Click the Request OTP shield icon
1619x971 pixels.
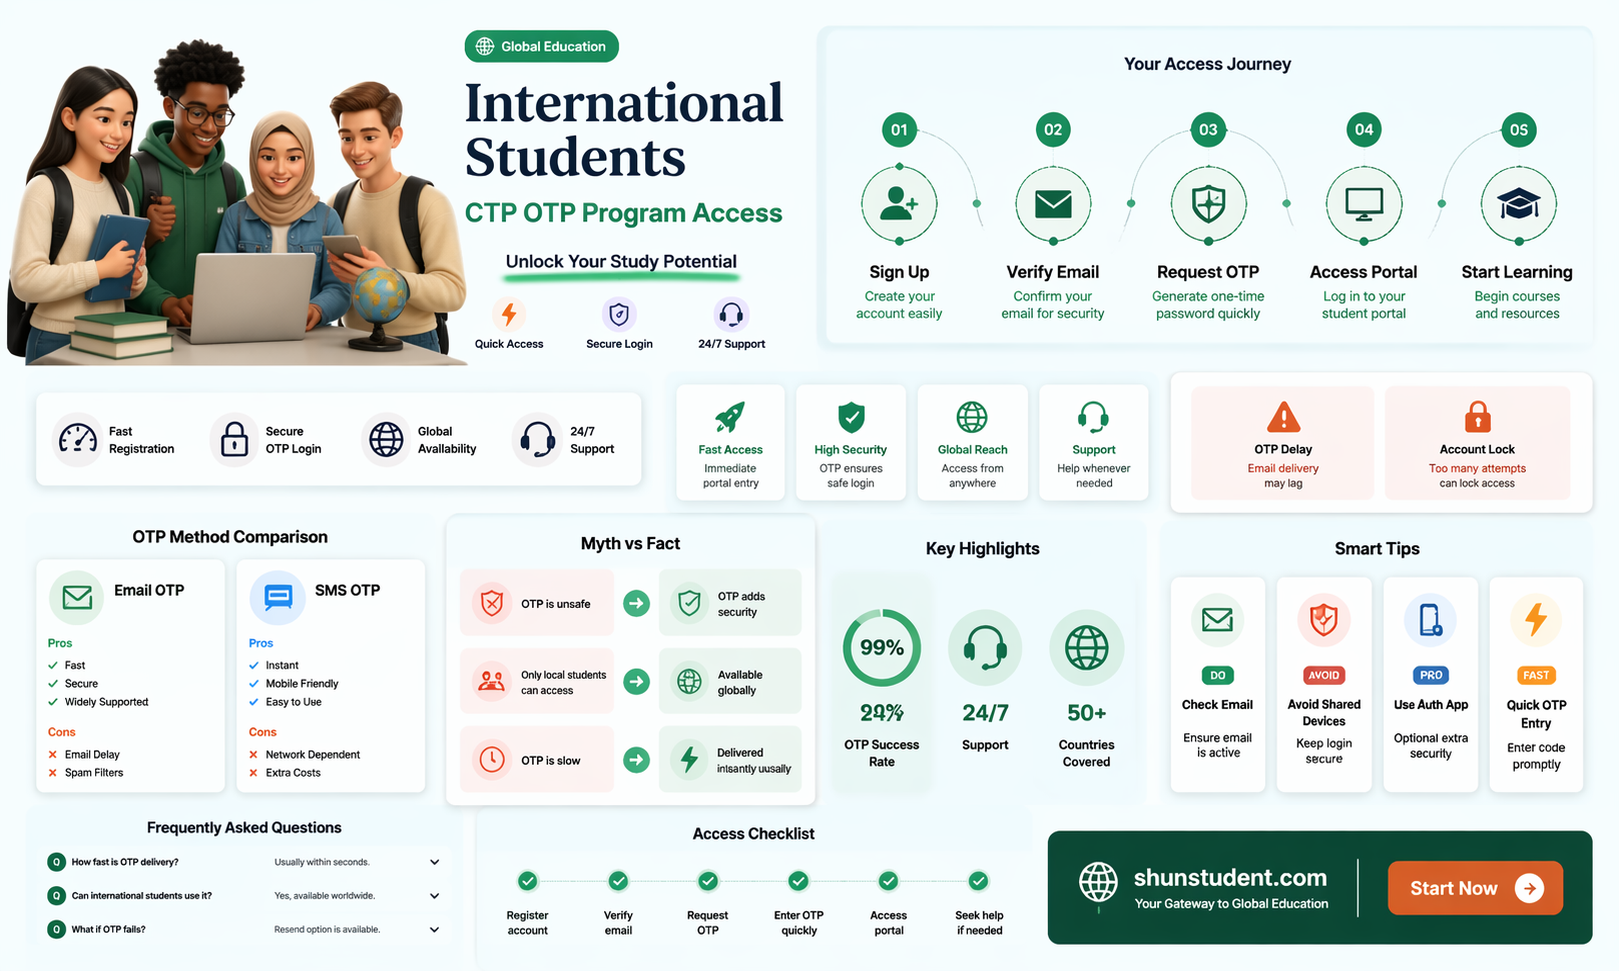click(1208, 204)
